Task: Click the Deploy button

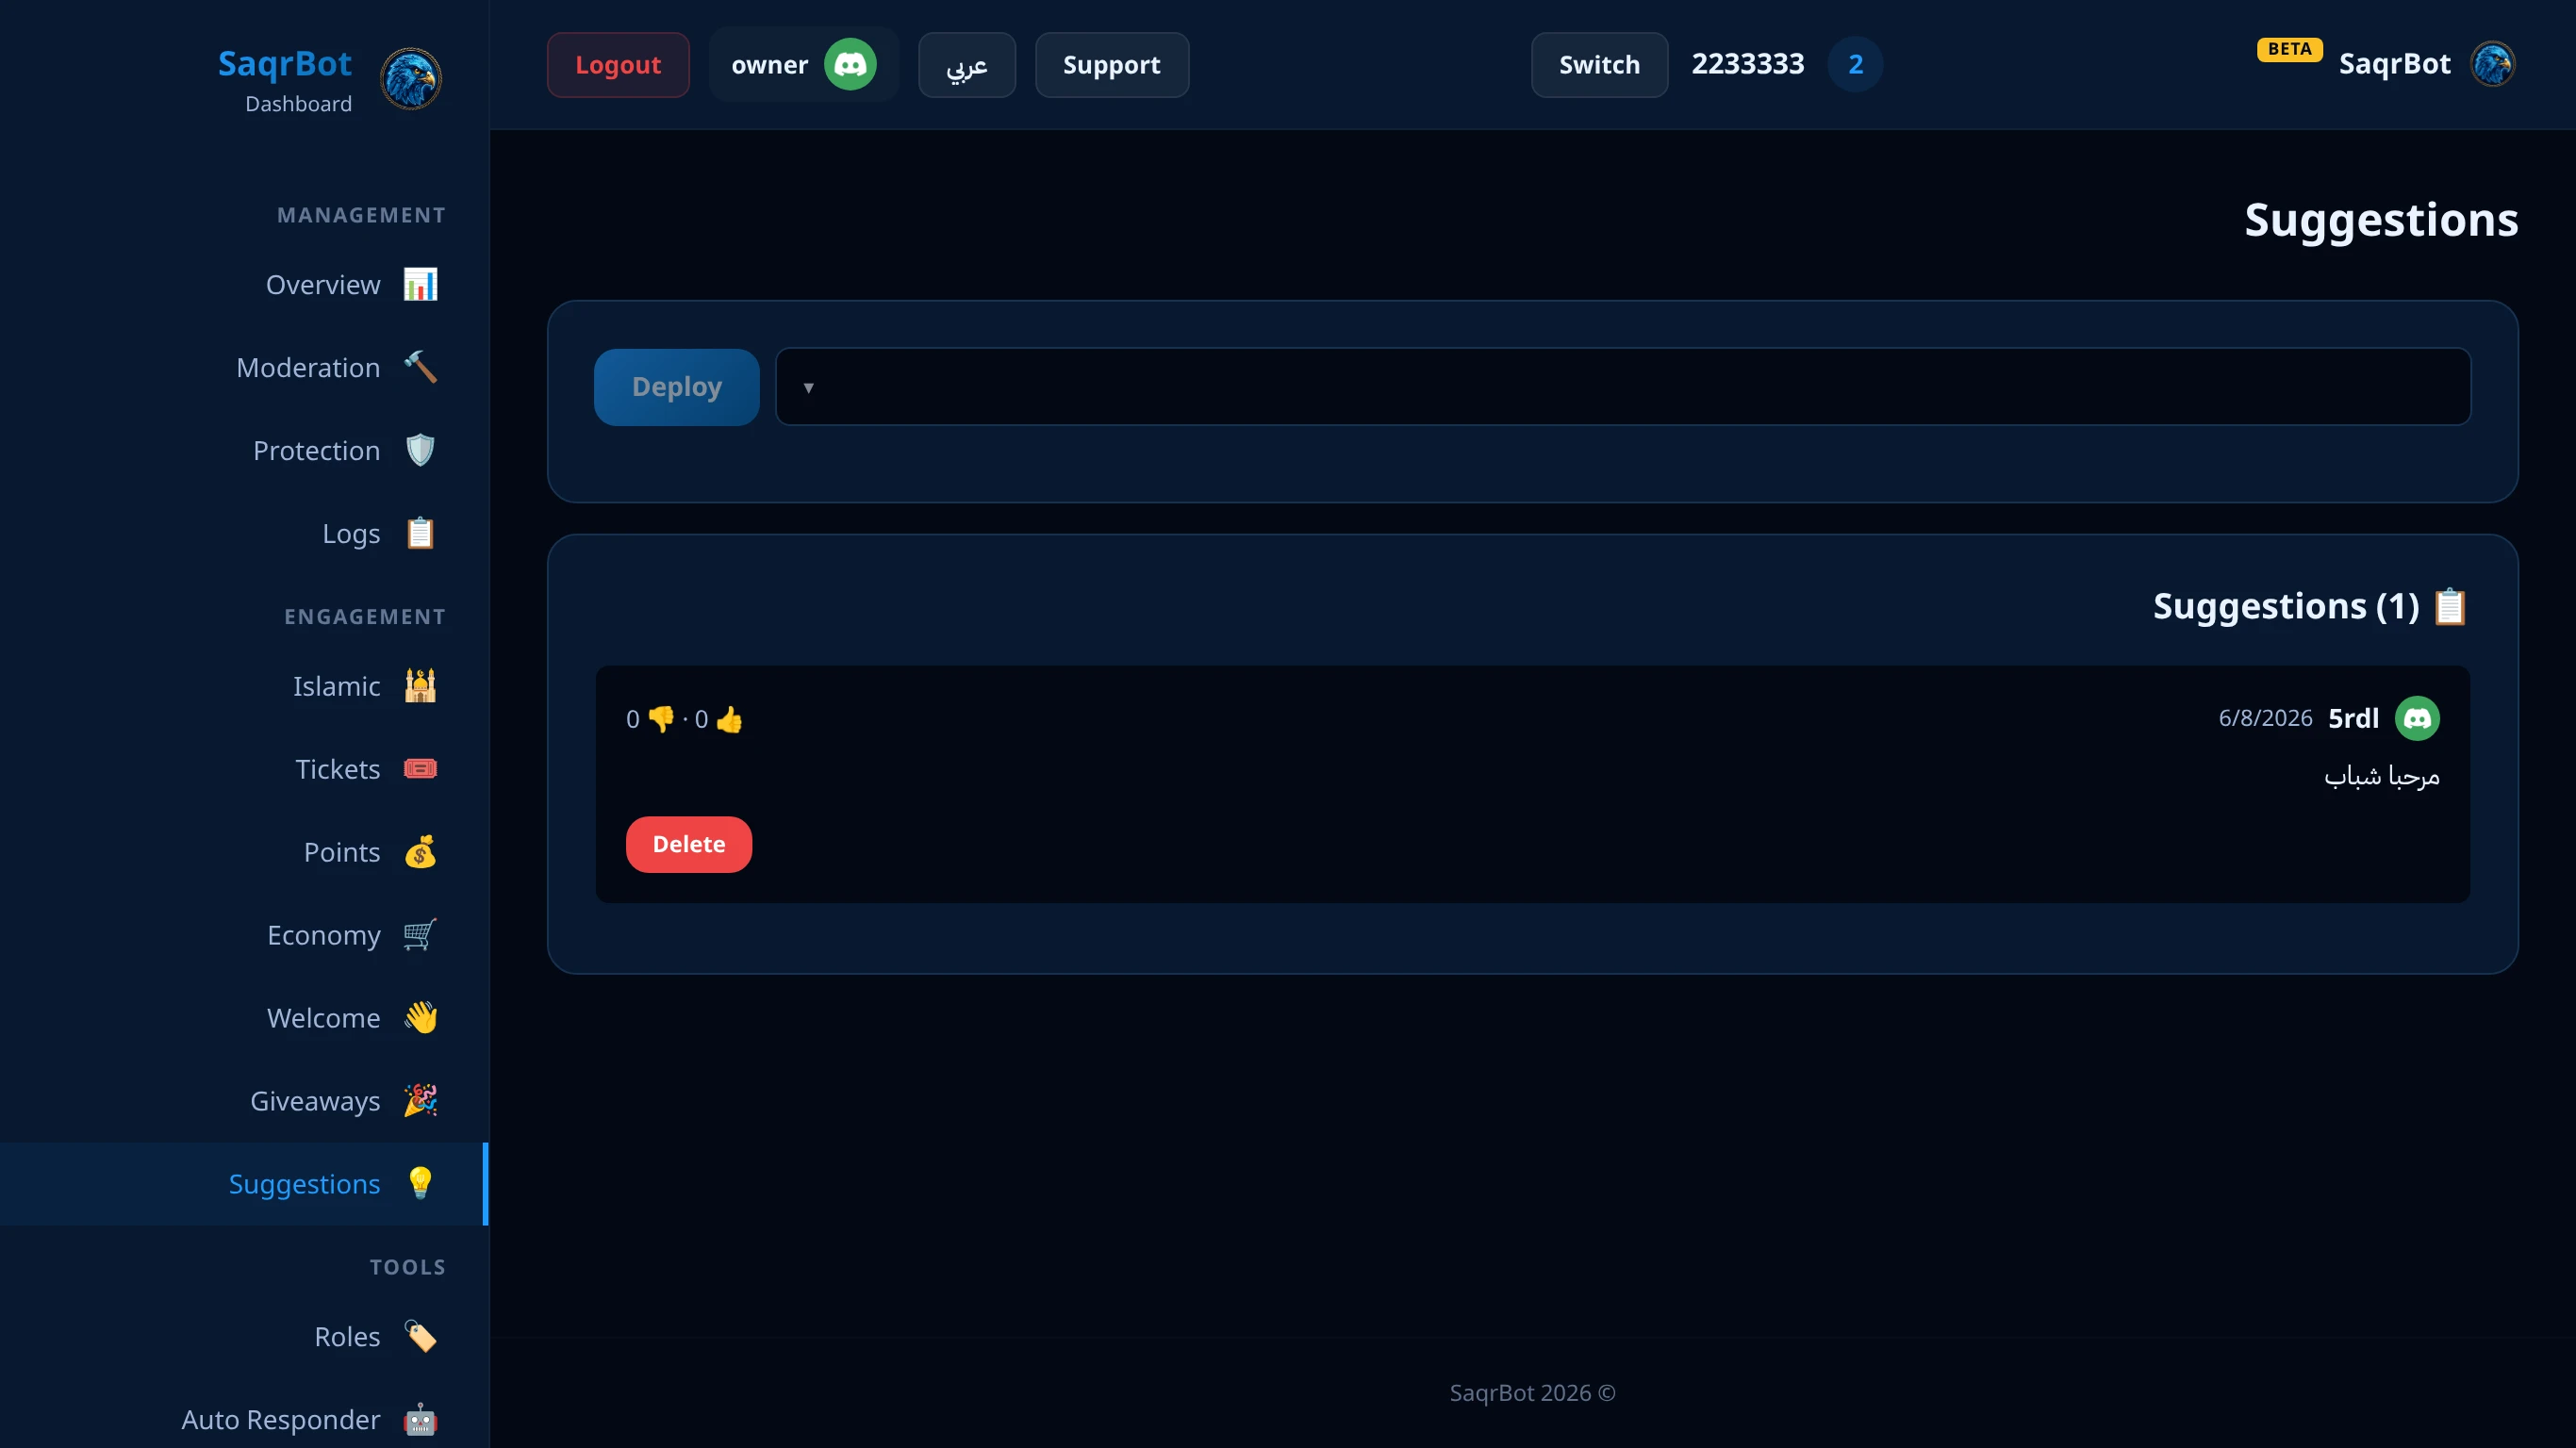Action: click(677, 387)
